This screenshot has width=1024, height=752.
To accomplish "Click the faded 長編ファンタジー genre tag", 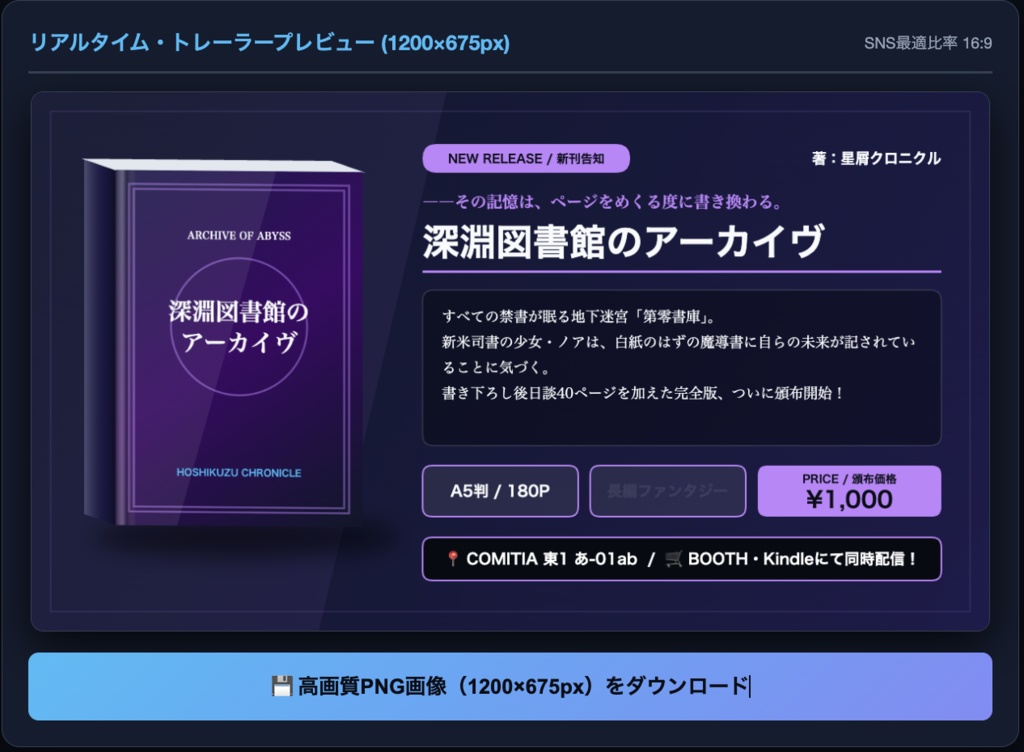I will 667,491.
